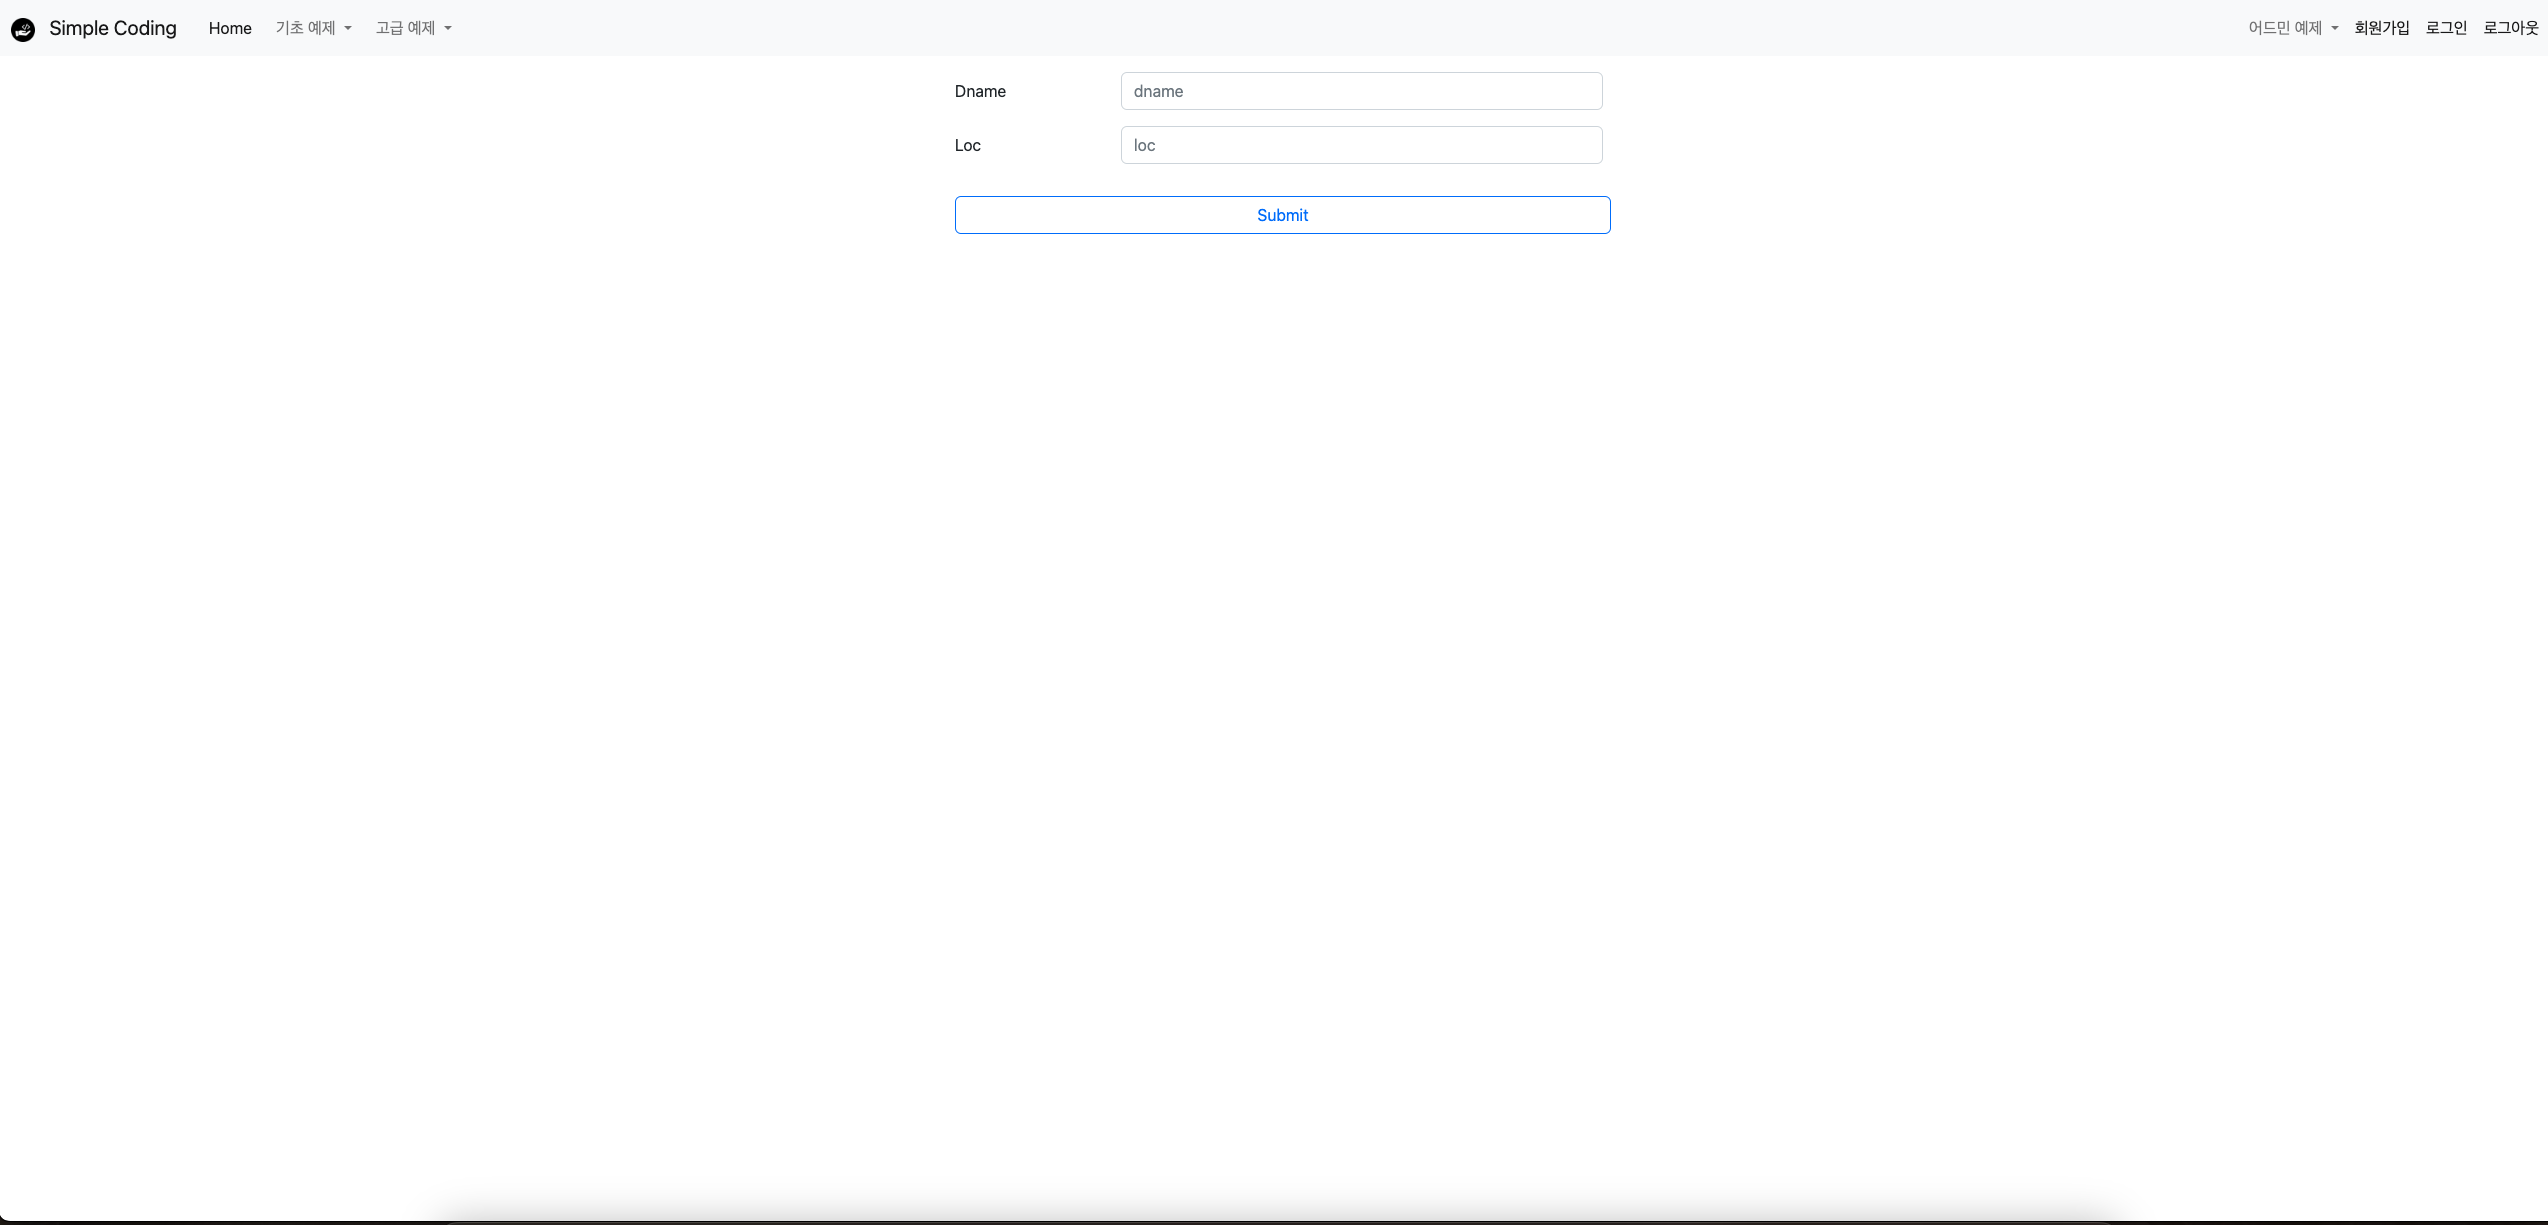The image size is (2548, 1225).
Task: Open the 회원가입 sign-up link
Action: click(2382, 28)
